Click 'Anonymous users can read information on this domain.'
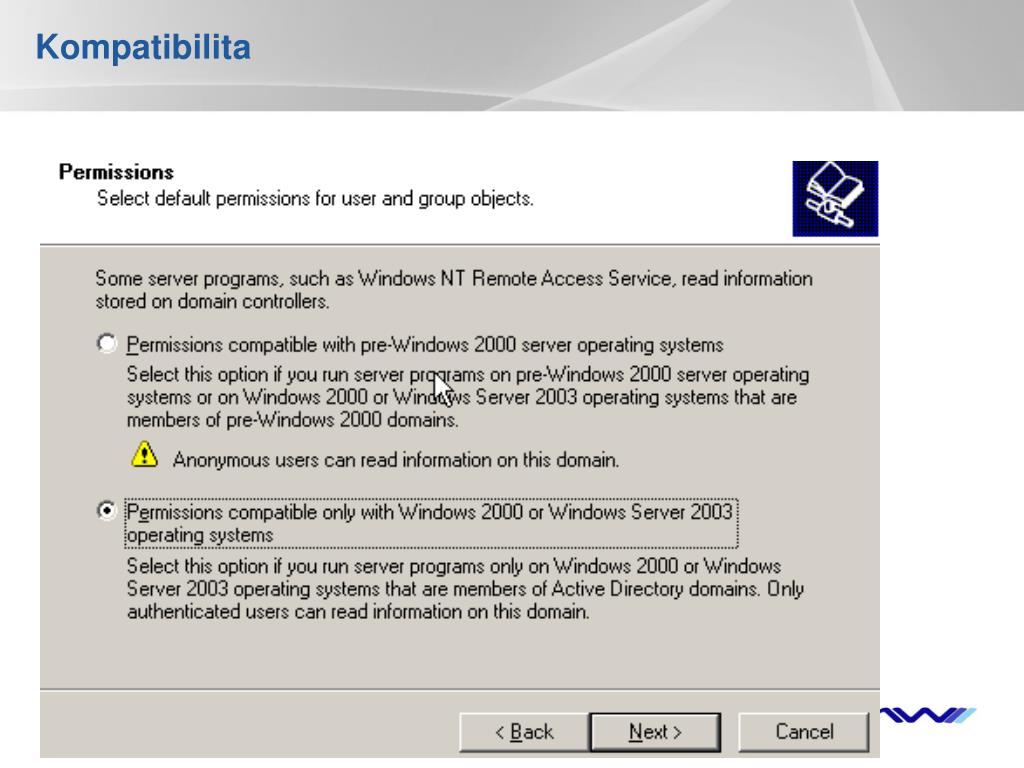 pyautogui.click(x=396, y=460)
